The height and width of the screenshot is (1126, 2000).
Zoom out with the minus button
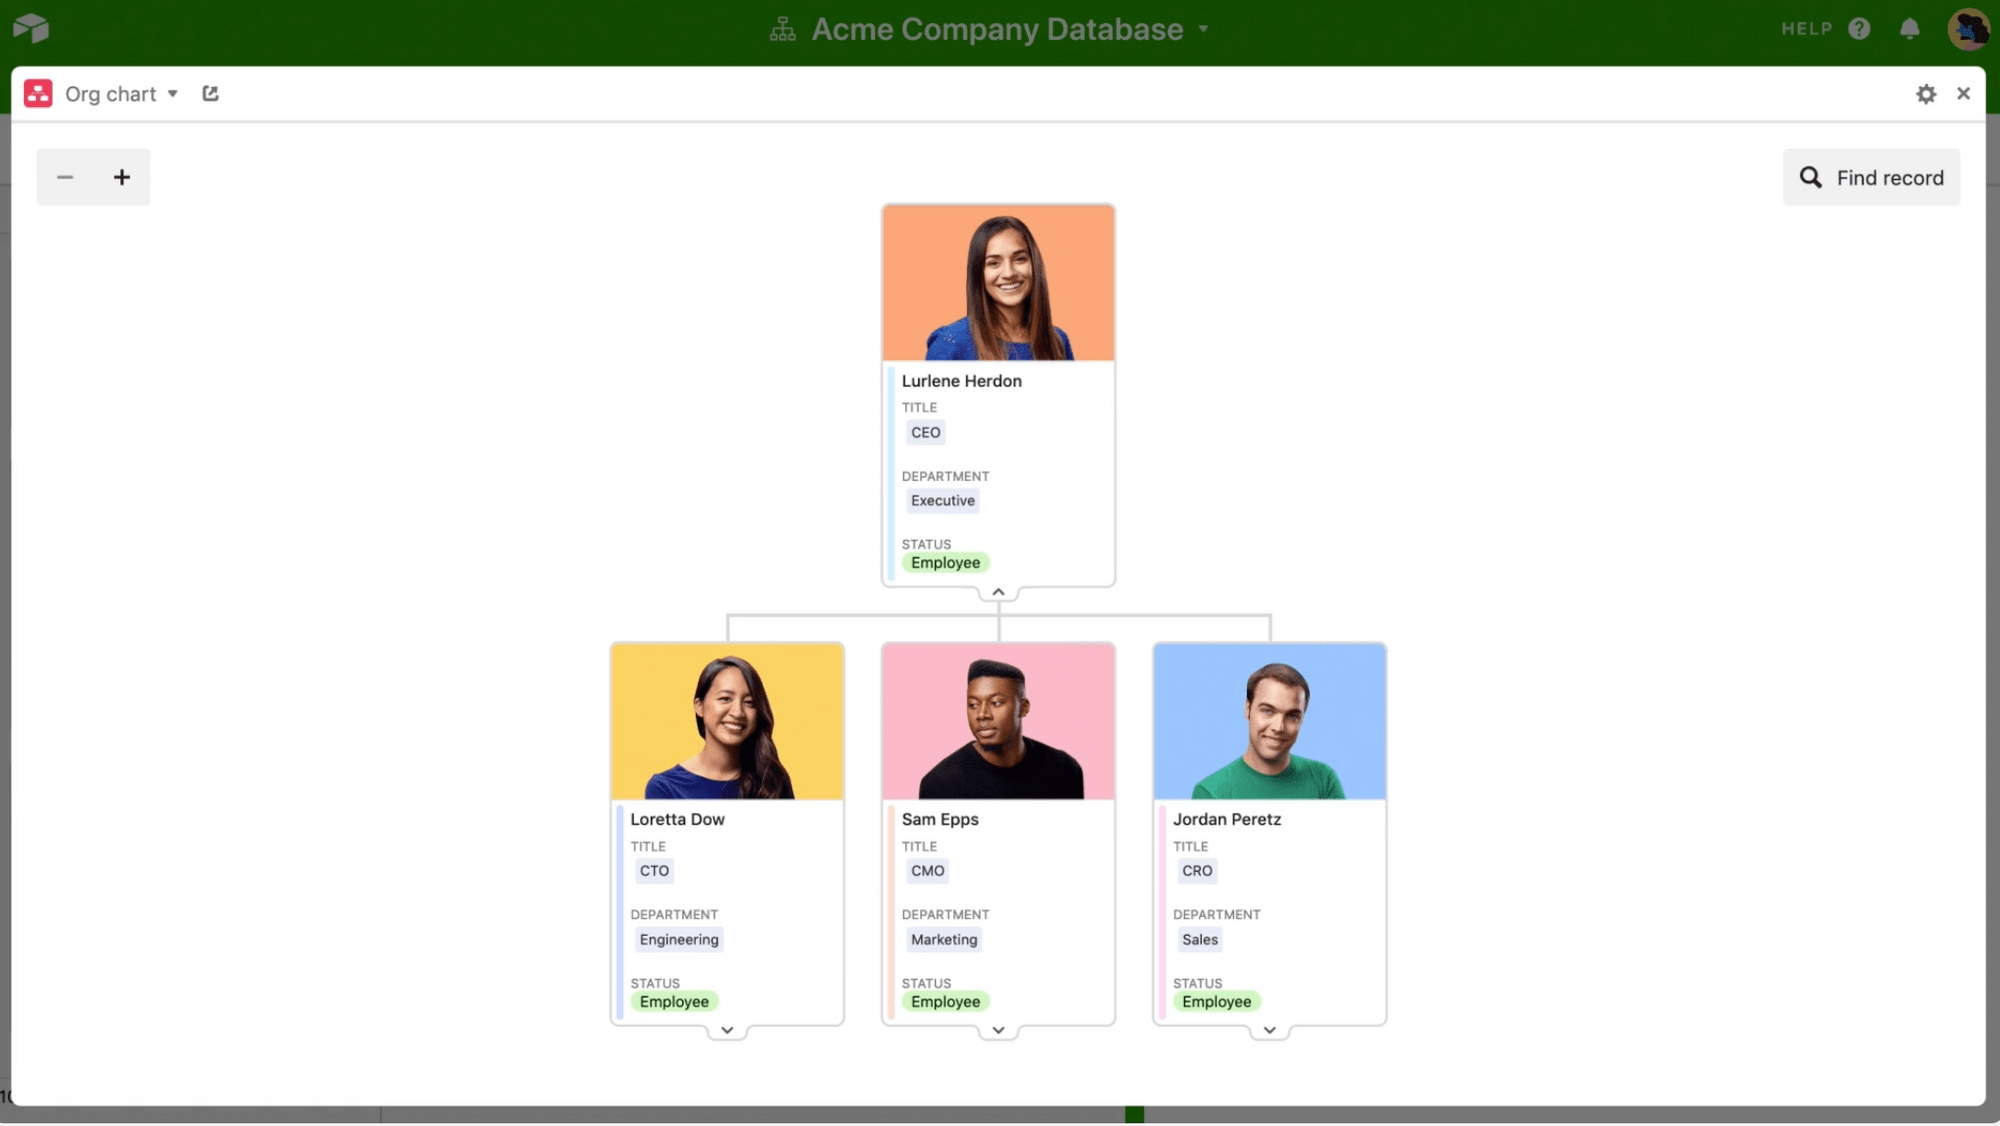point(65,178)
